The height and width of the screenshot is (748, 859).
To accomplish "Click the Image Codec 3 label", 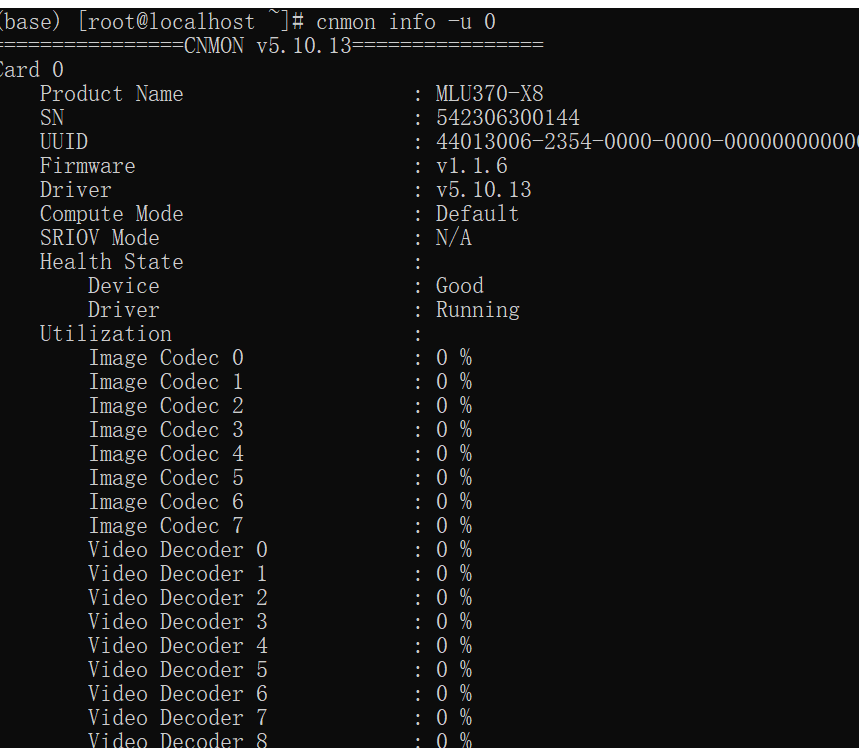I will [166, 430].
